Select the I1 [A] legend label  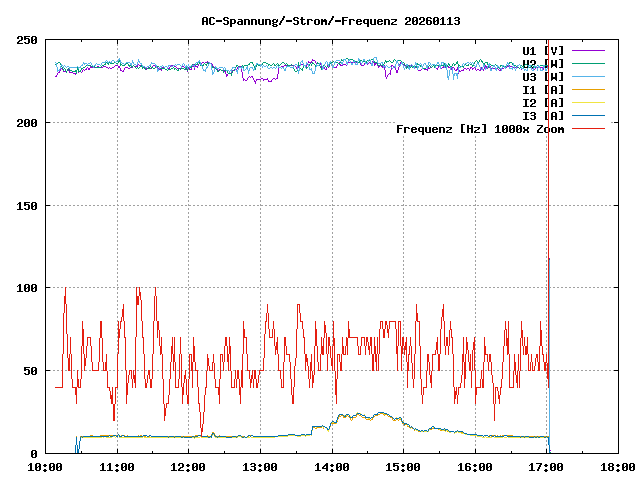[543, 89]
